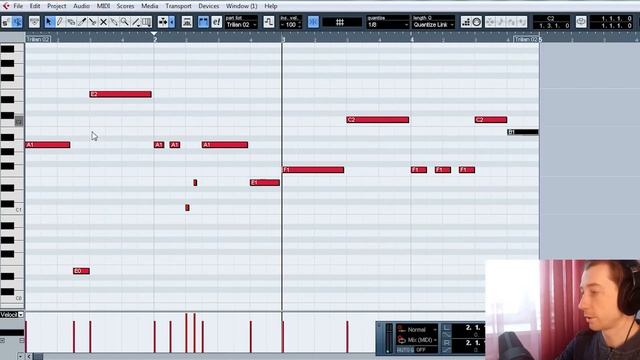Screen dimensions: 640x360
Task: Click the toolbar icon left of Show Part Borders
Action: (x=187, y=22)
